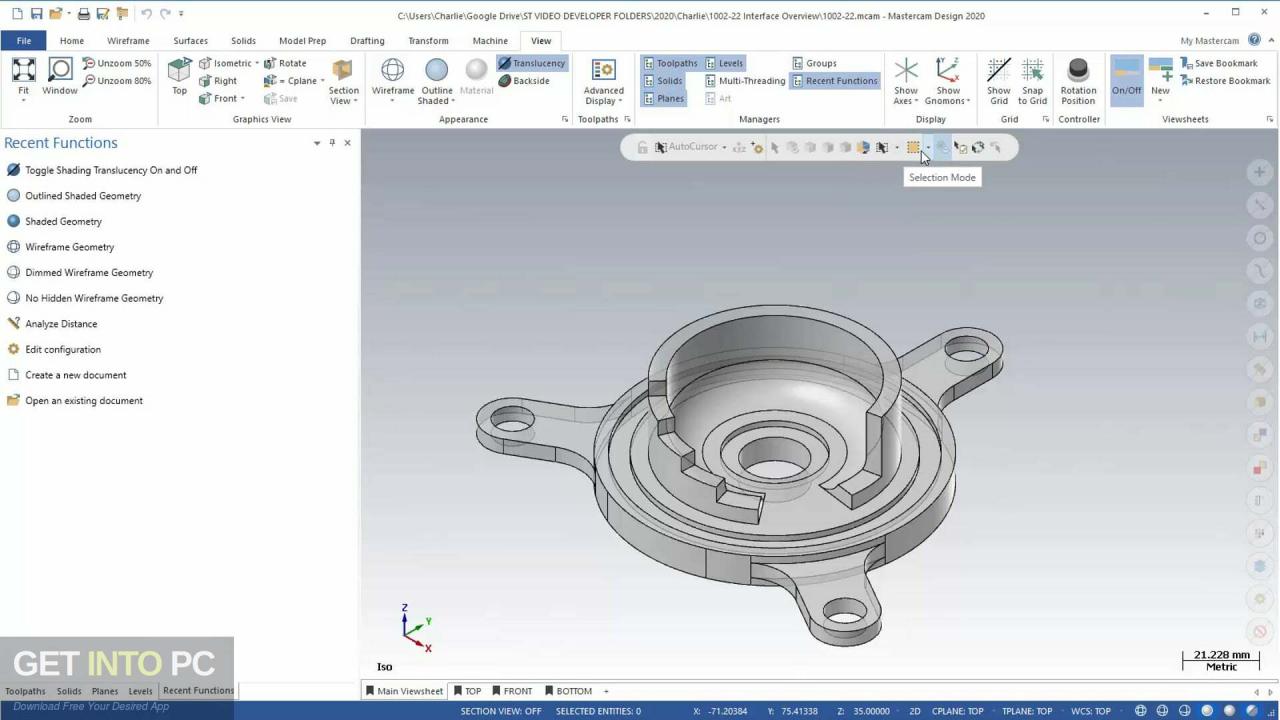Select Outline Shaded appearance
This screenshot has width=1280, height=720.
436,80
